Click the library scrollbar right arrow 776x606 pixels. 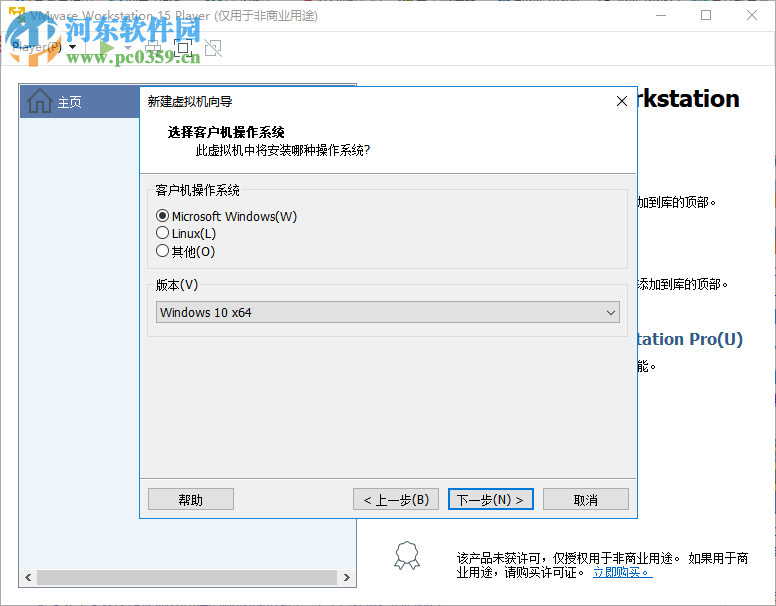tap(346, 577)
